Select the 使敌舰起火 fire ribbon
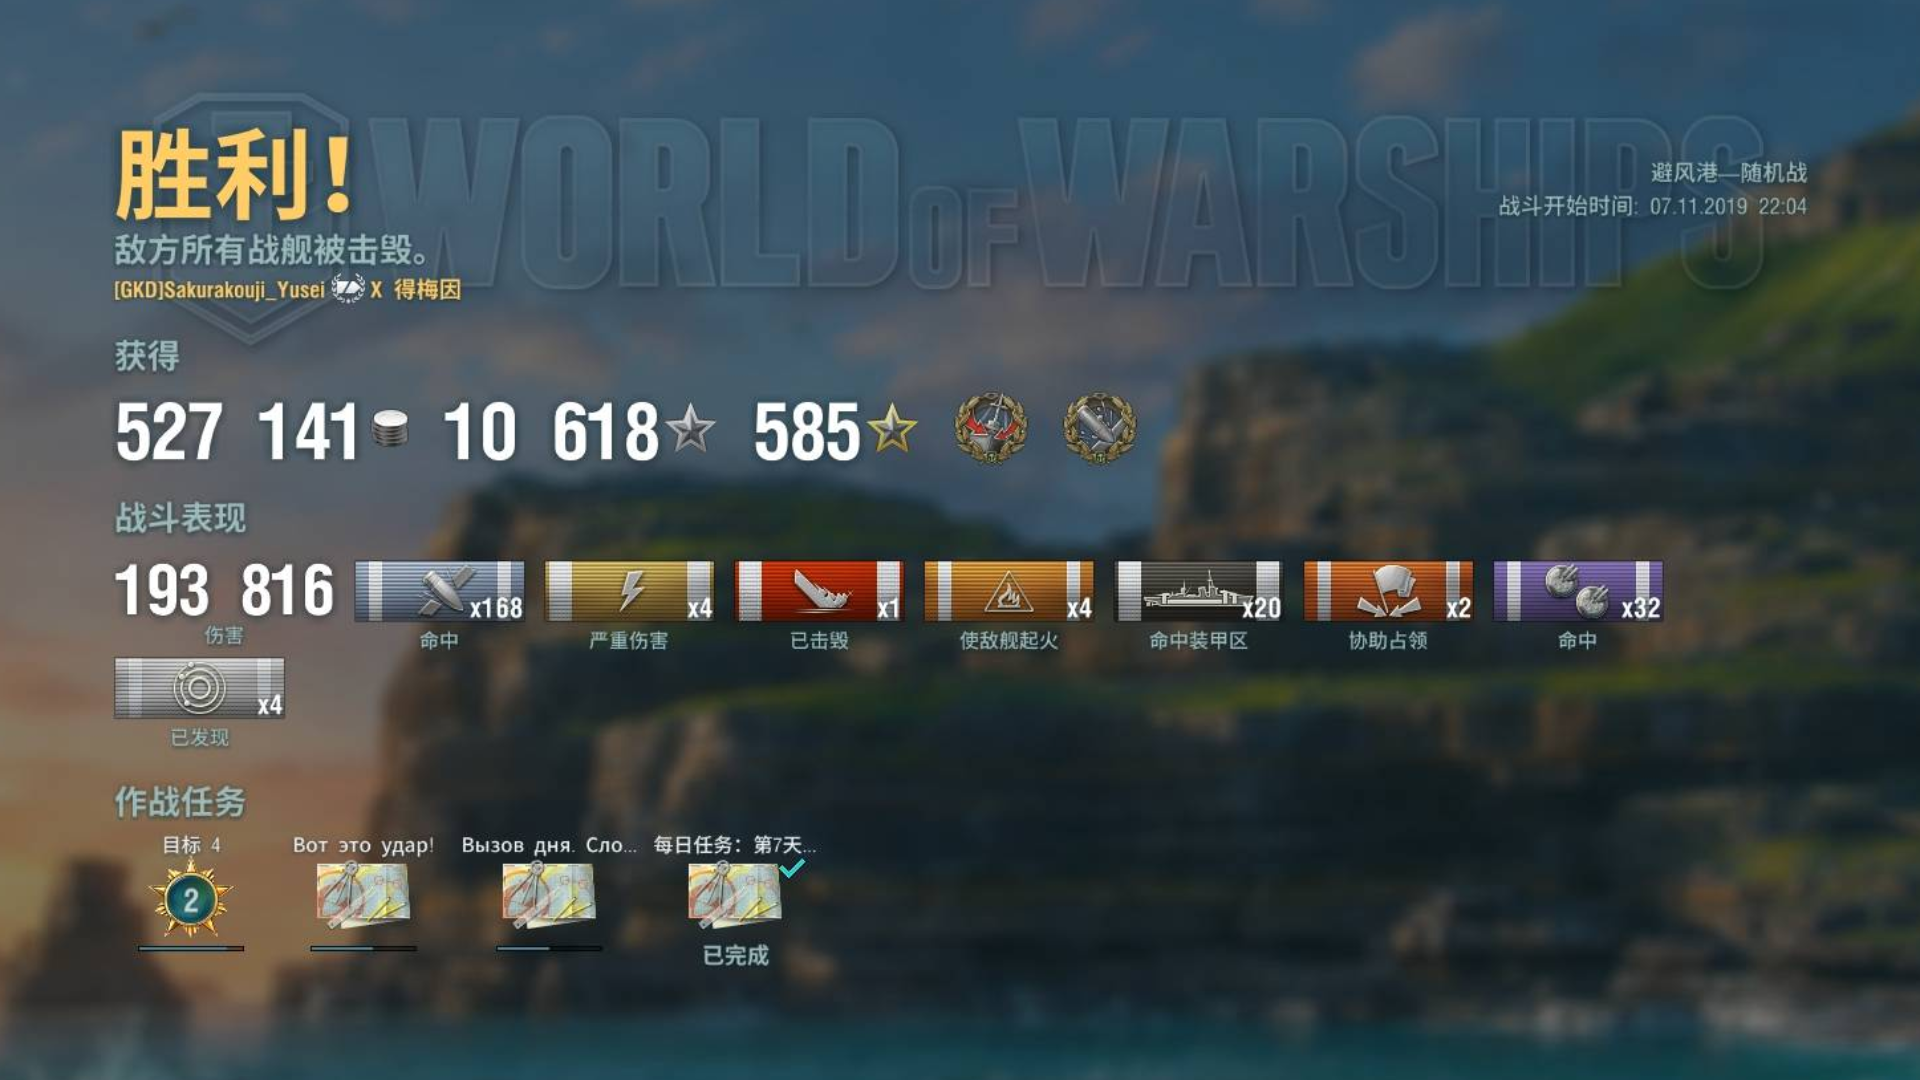 coord(1009,591)
